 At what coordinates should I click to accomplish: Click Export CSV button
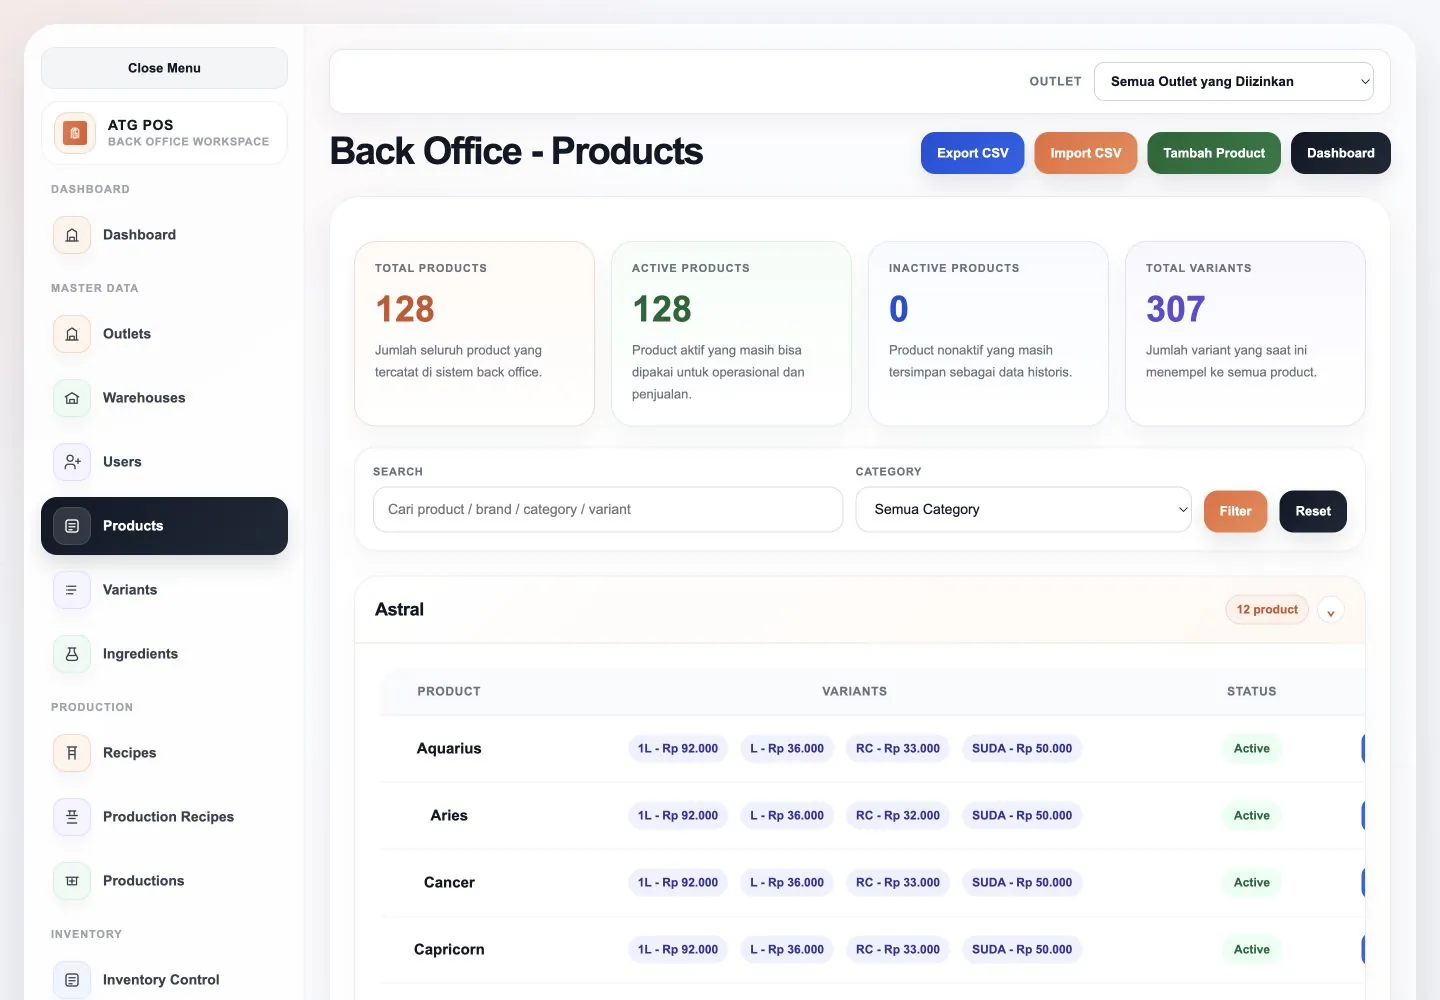pos(972,153)
